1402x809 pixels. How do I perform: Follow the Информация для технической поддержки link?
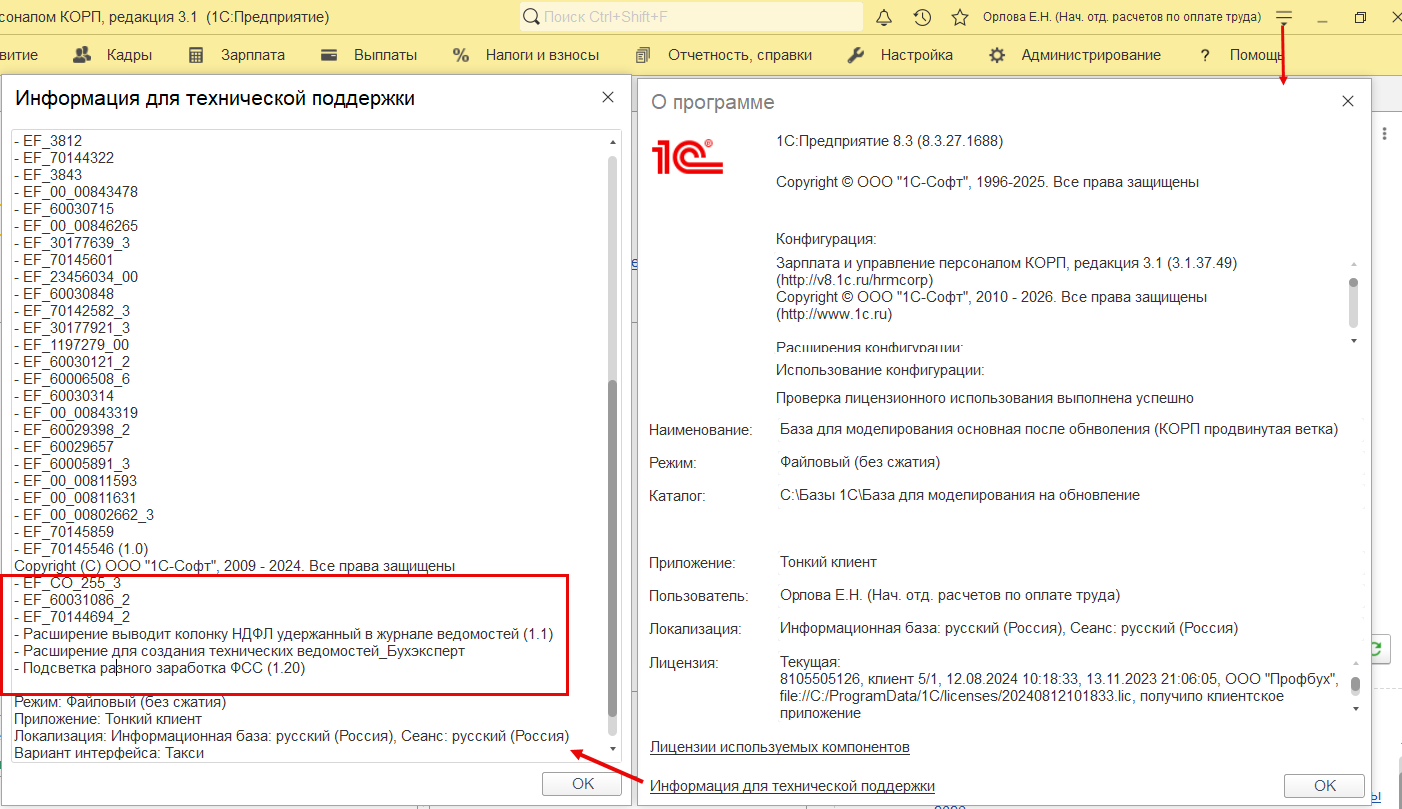click(792, 786)
